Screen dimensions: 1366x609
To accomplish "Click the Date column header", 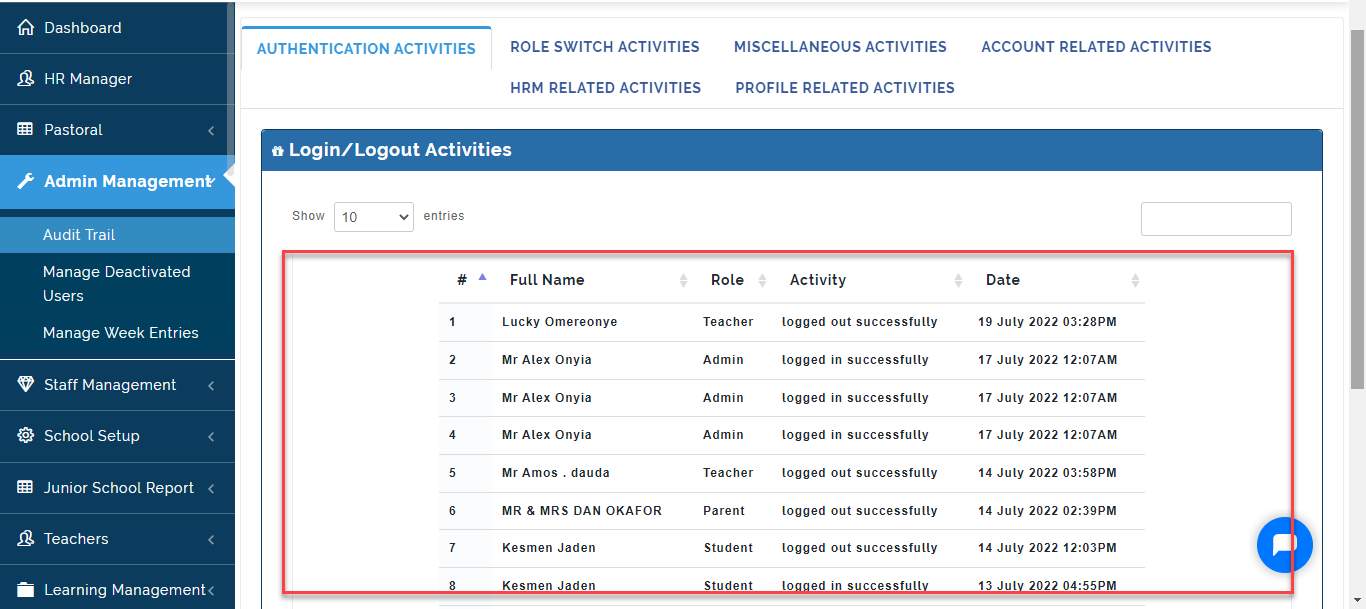I will [x=1003, y=280].
